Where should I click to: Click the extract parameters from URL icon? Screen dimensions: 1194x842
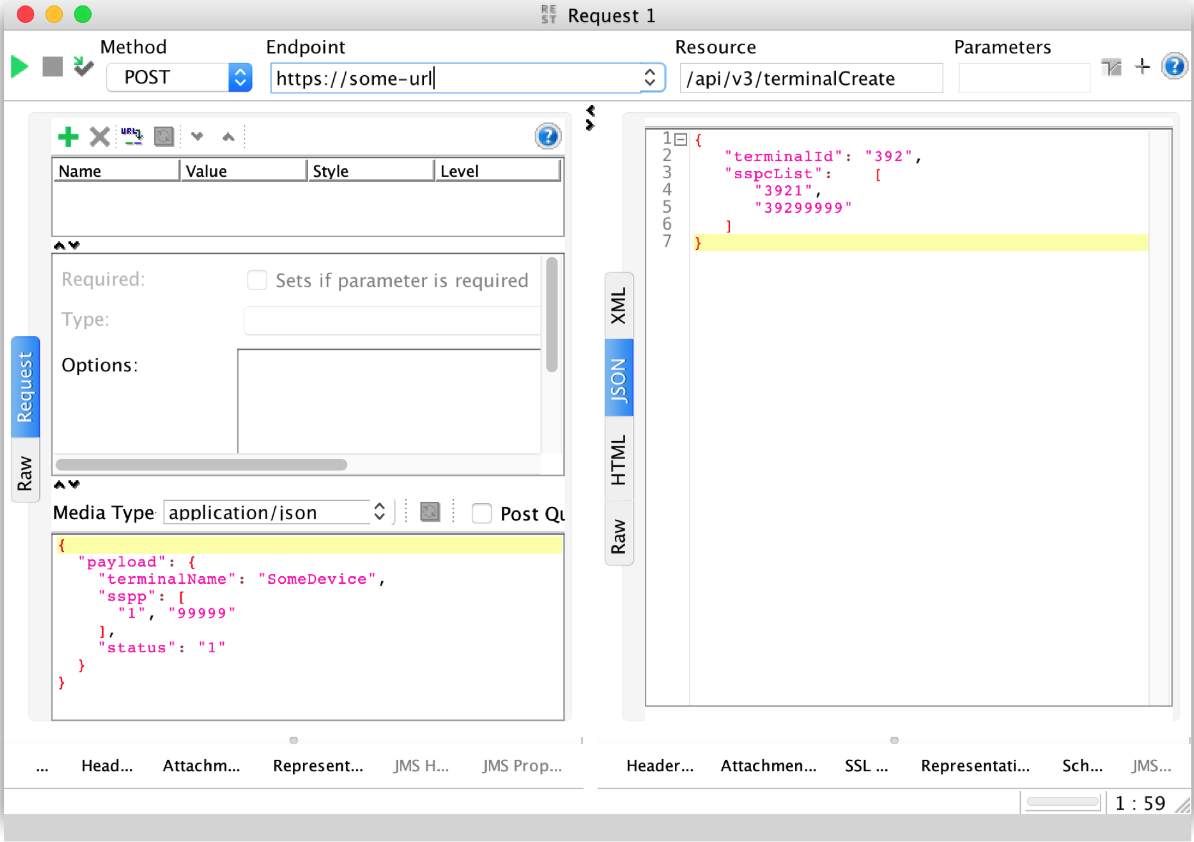click(131, 137)
